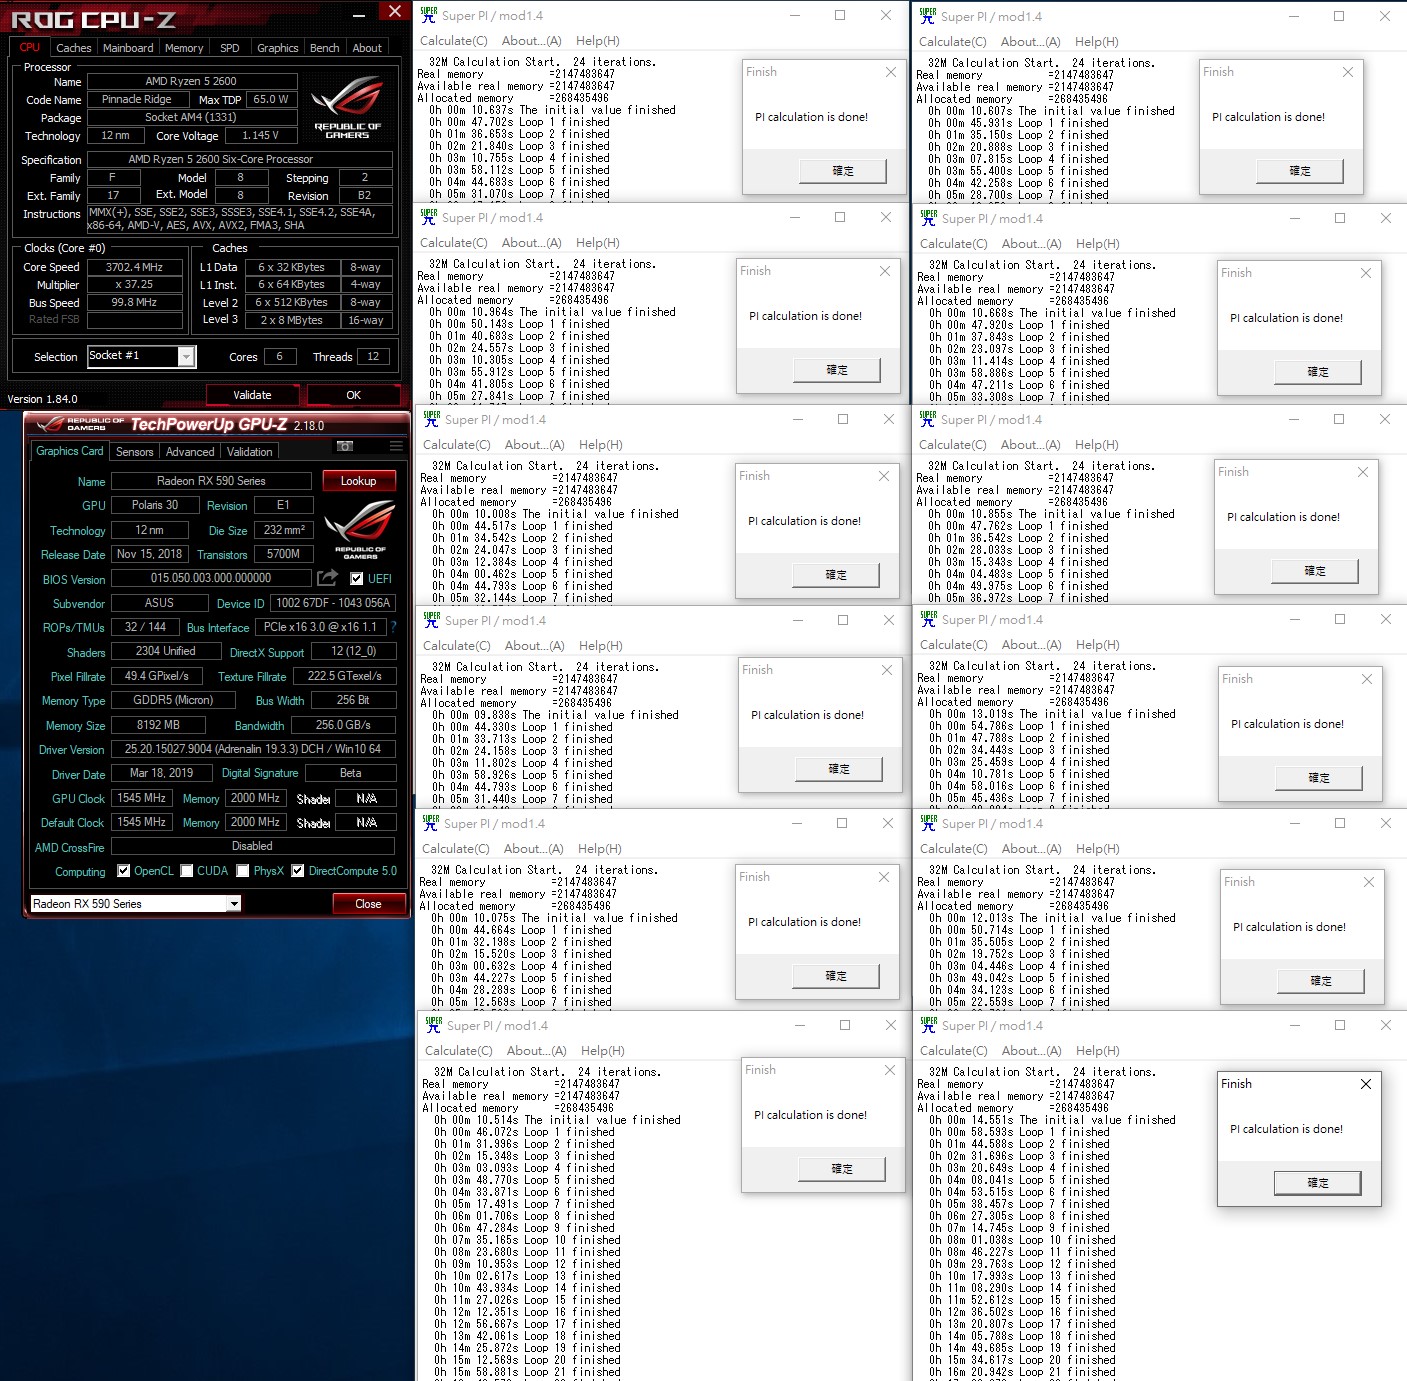Confirm 確定 in the 13.019s window's Finish dialog
The height and width of the screenshot is (1381, 1407).
(1319, 778)
